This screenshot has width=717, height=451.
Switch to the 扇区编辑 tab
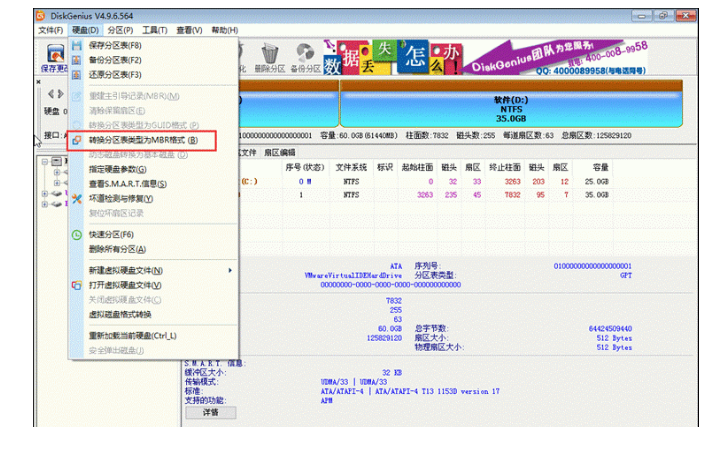coord(279,152)
